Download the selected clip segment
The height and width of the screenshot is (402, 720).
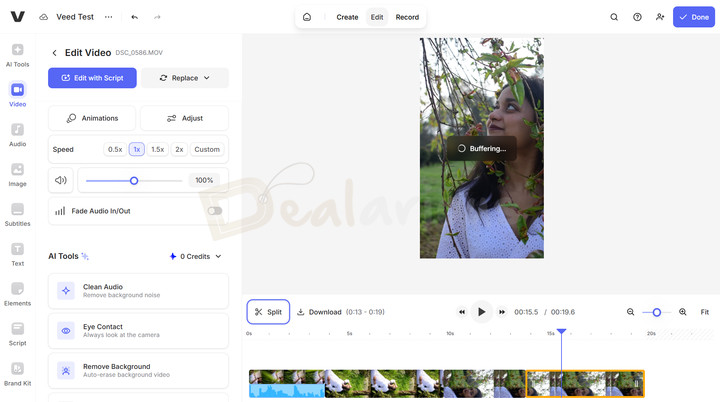[340, 312]
